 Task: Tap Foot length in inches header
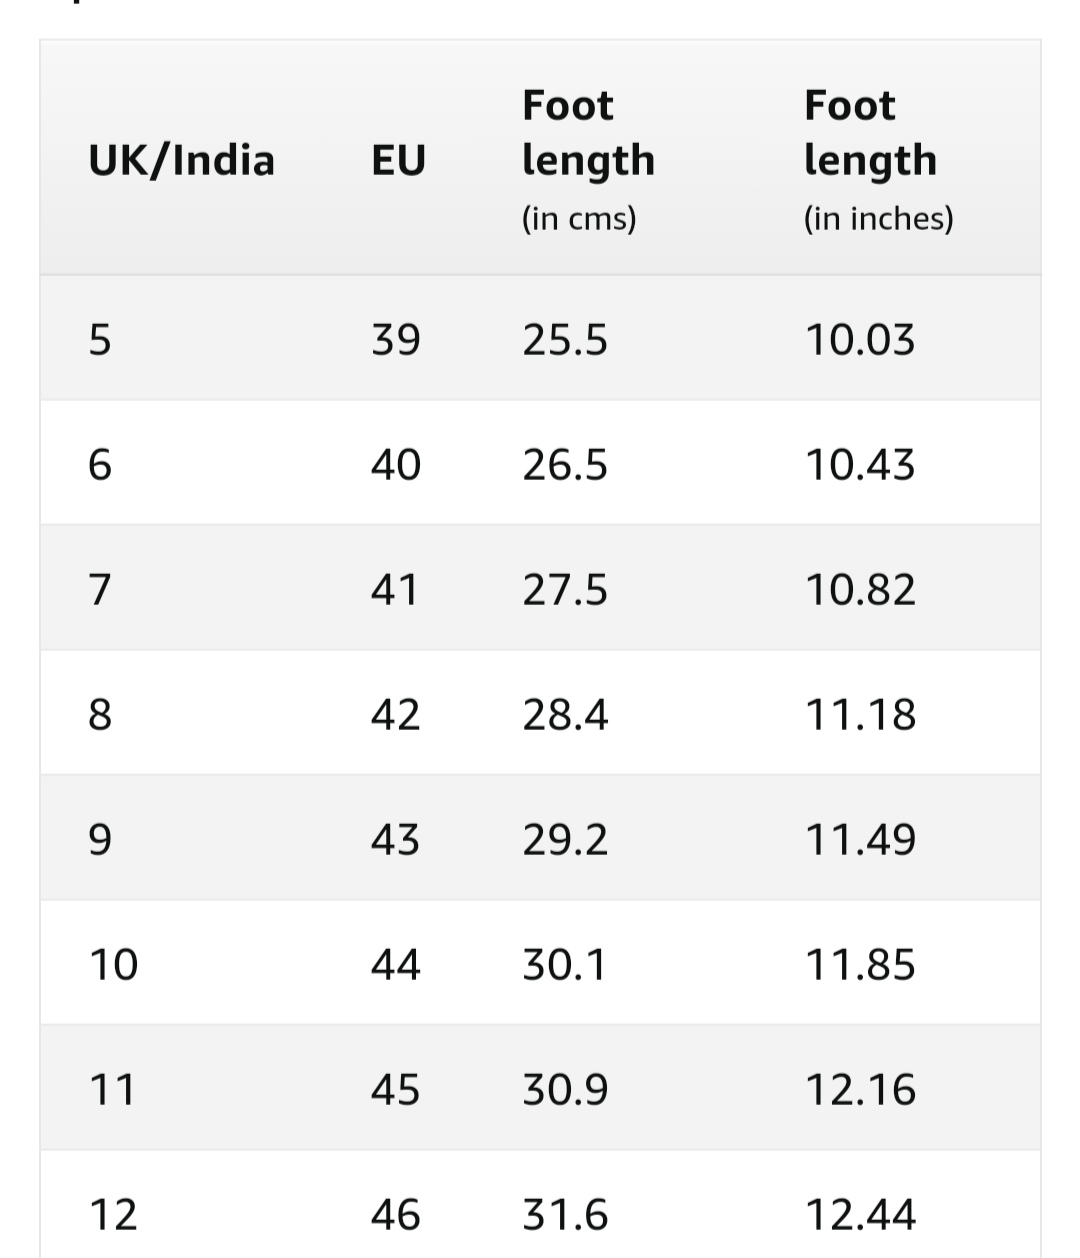878,160
